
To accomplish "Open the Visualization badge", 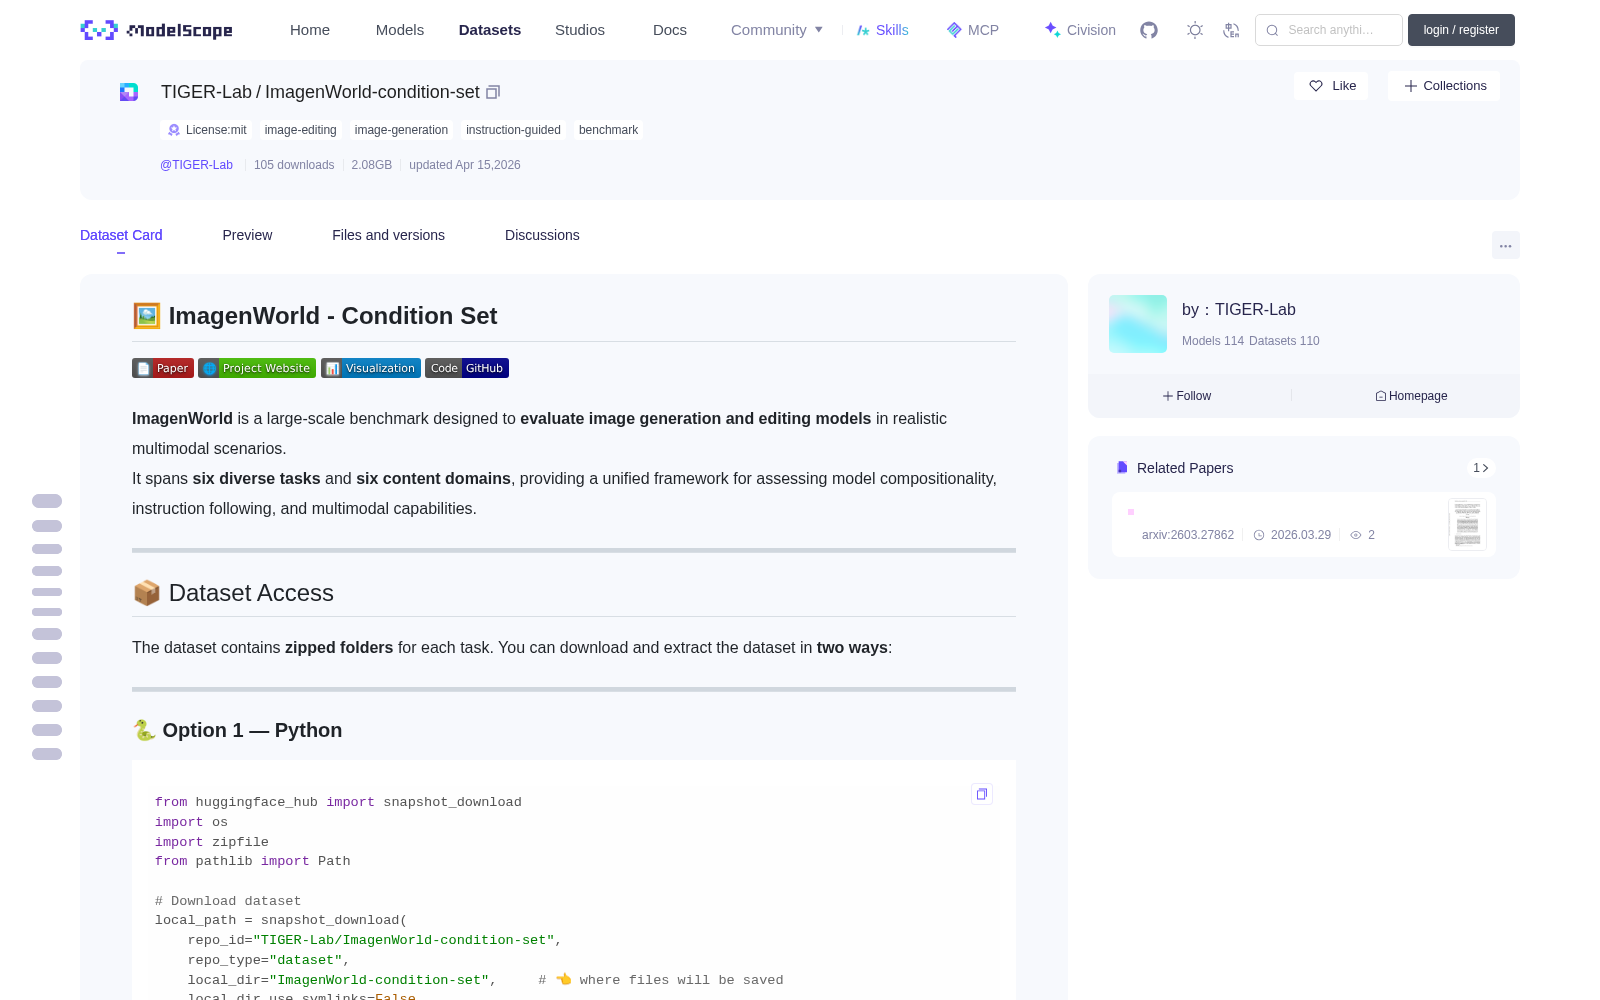I will coord(371,368).
